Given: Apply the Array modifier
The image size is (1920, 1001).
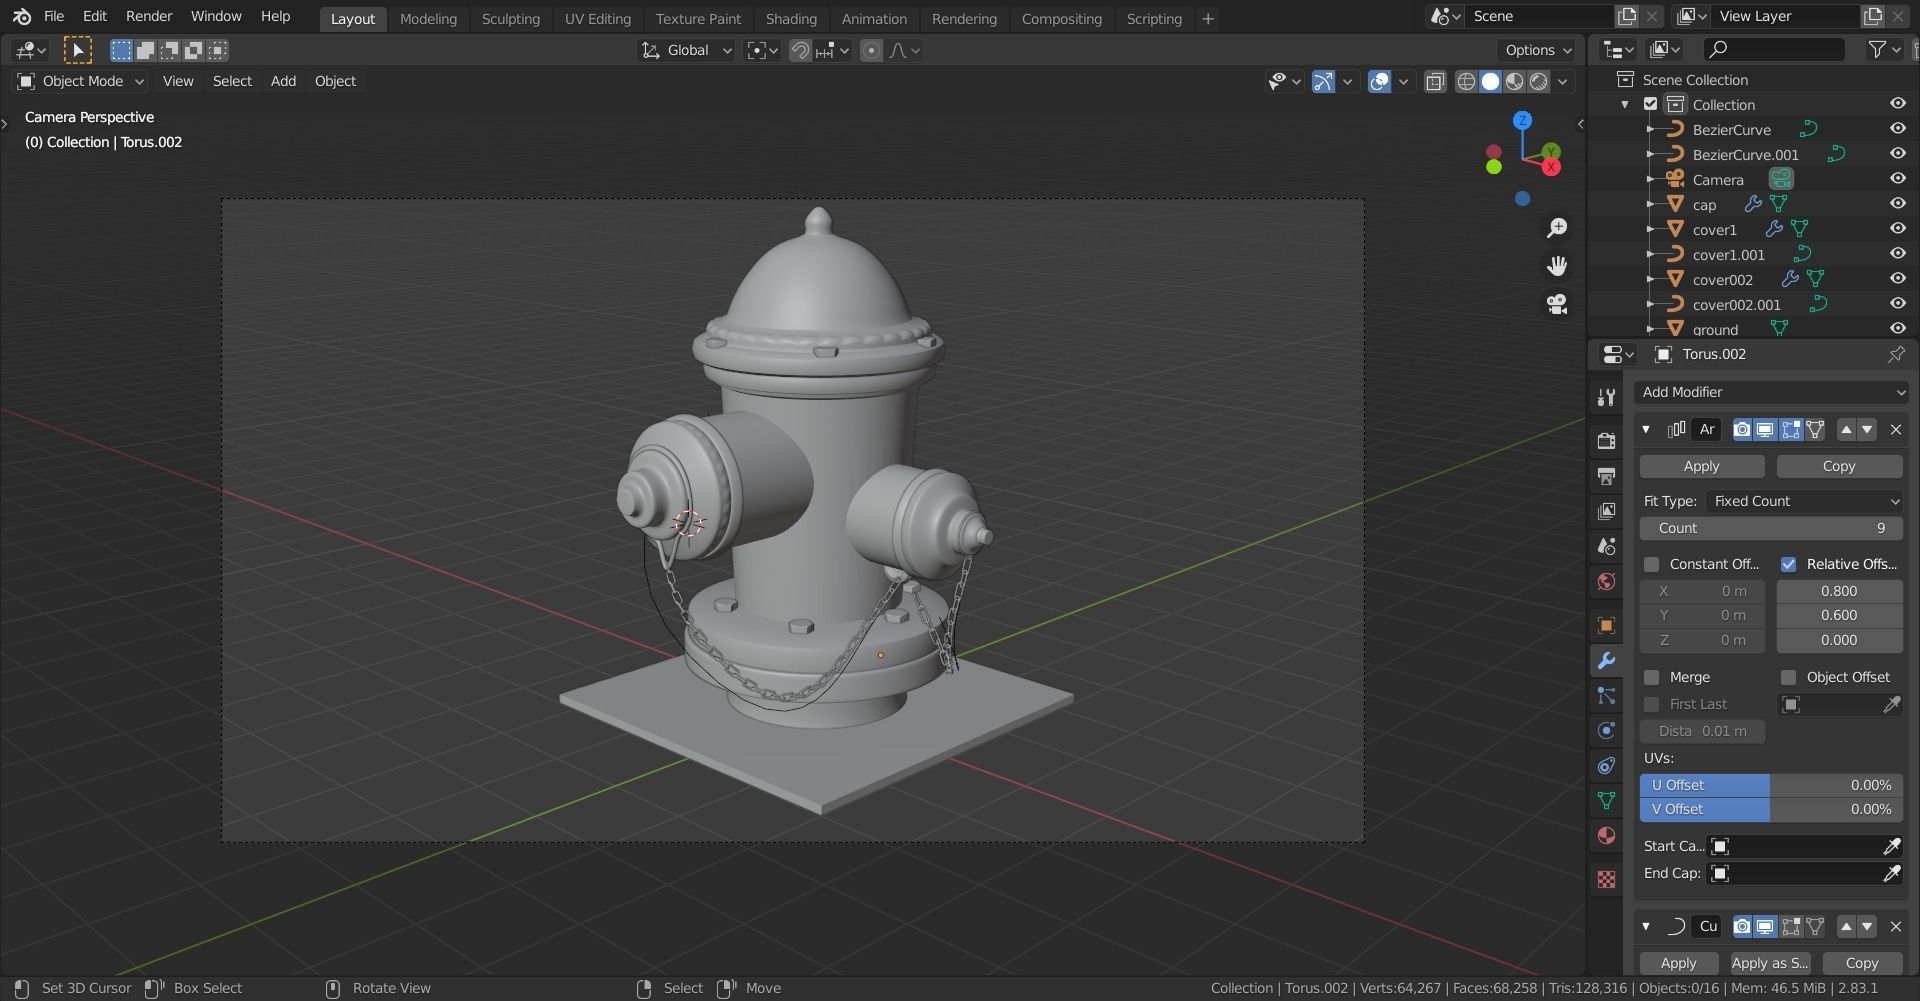Looking at the screenshot, I should click(1701, 466).
